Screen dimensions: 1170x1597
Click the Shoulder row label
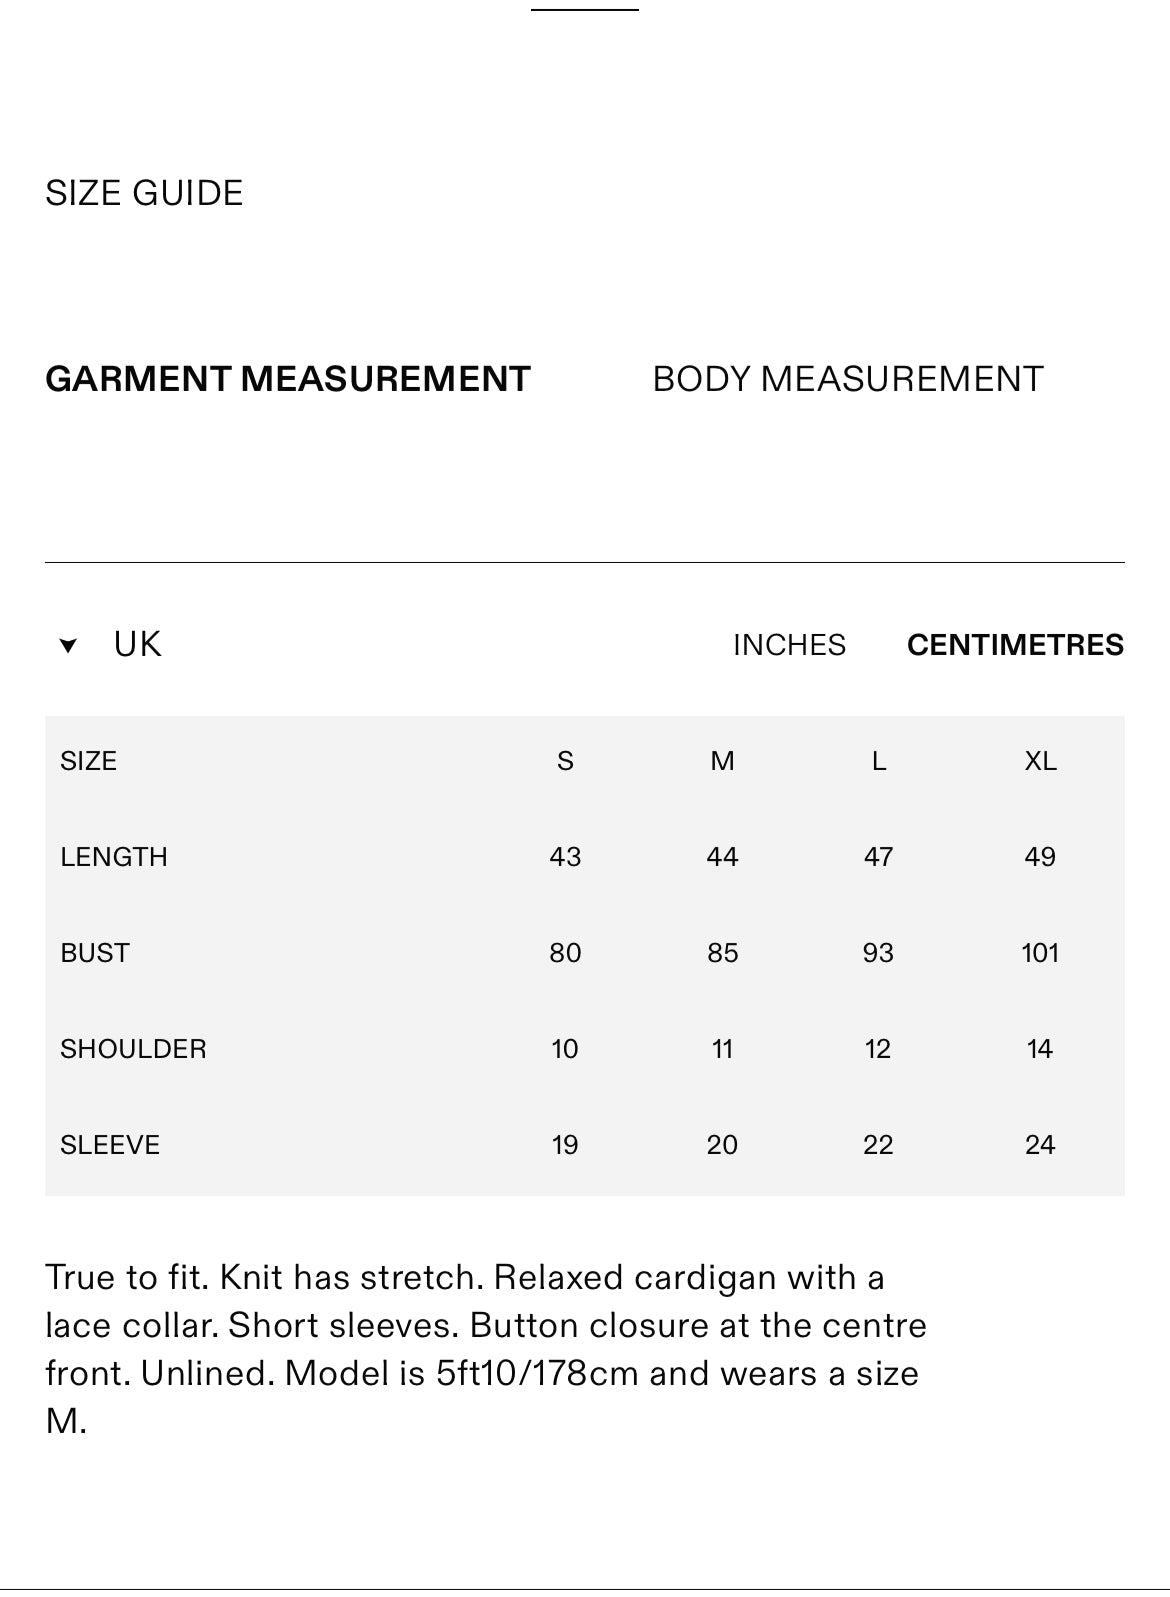[133, 1049]
